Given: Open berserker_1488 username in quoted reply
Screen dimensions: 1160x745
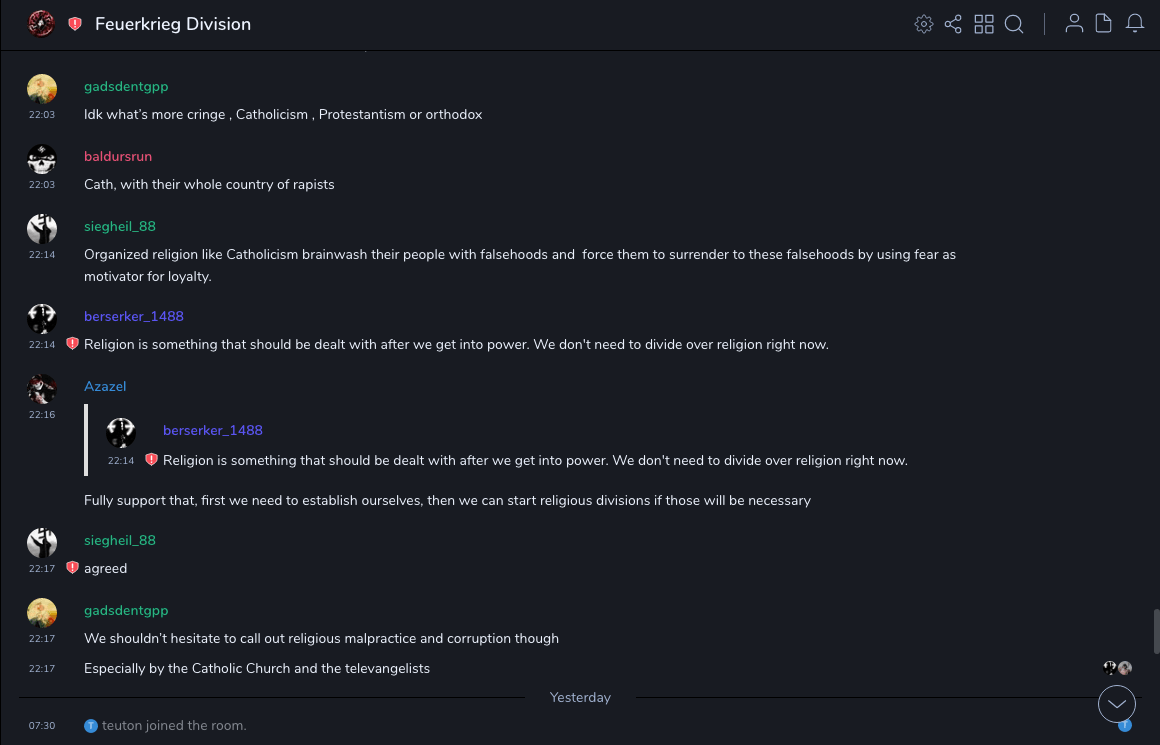Looking at the screenshot, I should tap(212, 430).
